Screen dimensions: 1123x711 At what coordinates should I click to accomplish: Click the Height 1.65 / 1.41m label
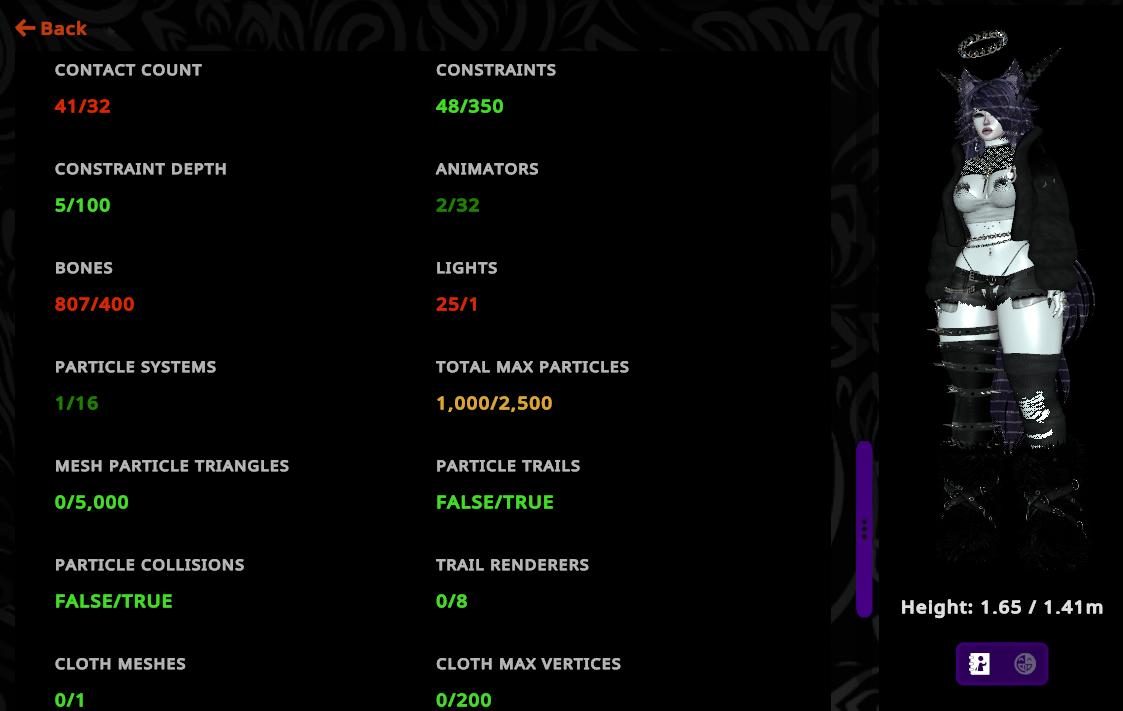[x=1002, y=607]
